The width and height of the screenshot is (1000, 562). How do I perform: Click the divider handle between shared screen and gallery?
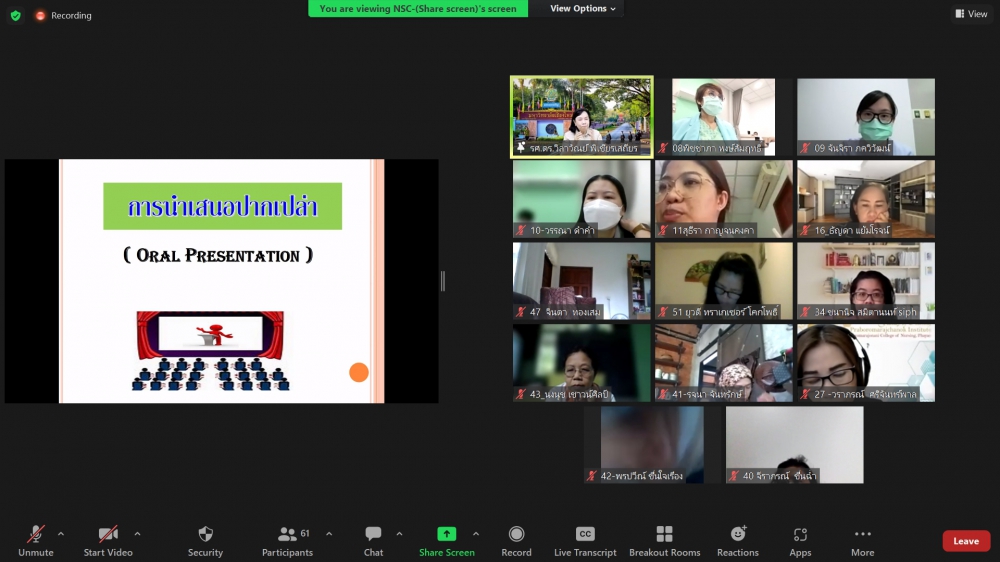tap(443, 281)
